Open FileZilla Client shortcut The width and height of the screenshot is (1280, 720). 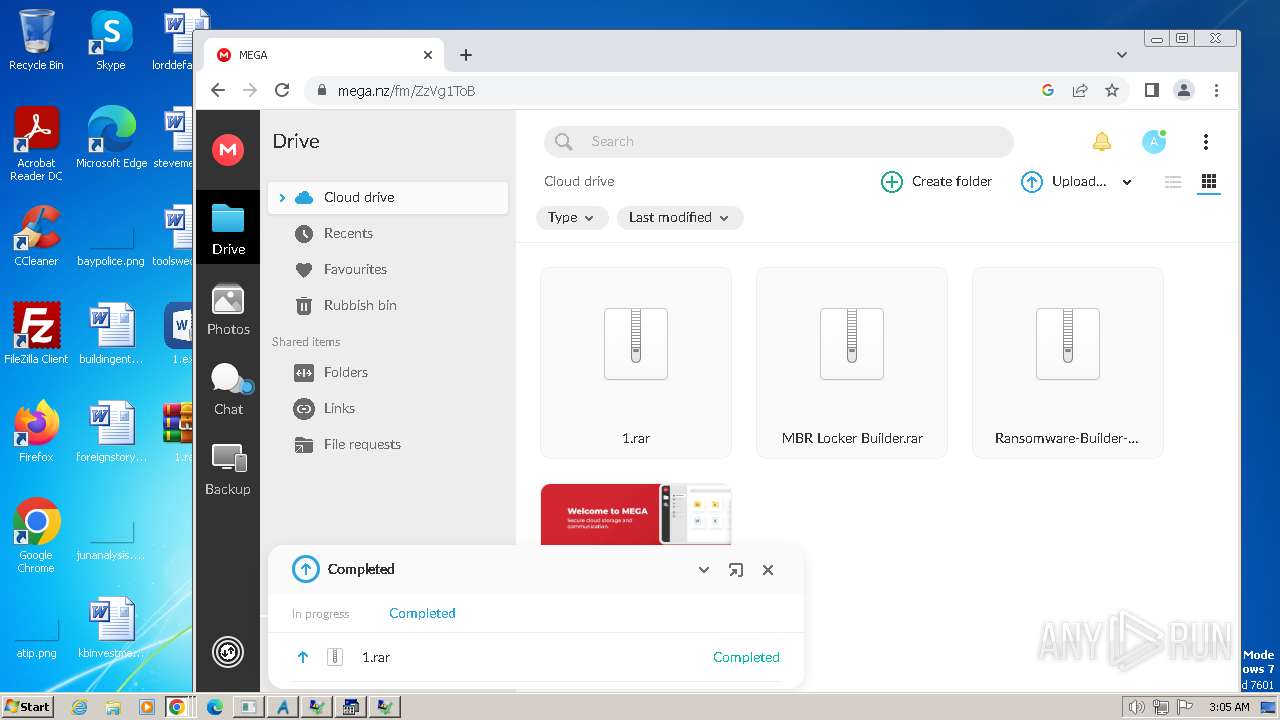click(36, 334)
